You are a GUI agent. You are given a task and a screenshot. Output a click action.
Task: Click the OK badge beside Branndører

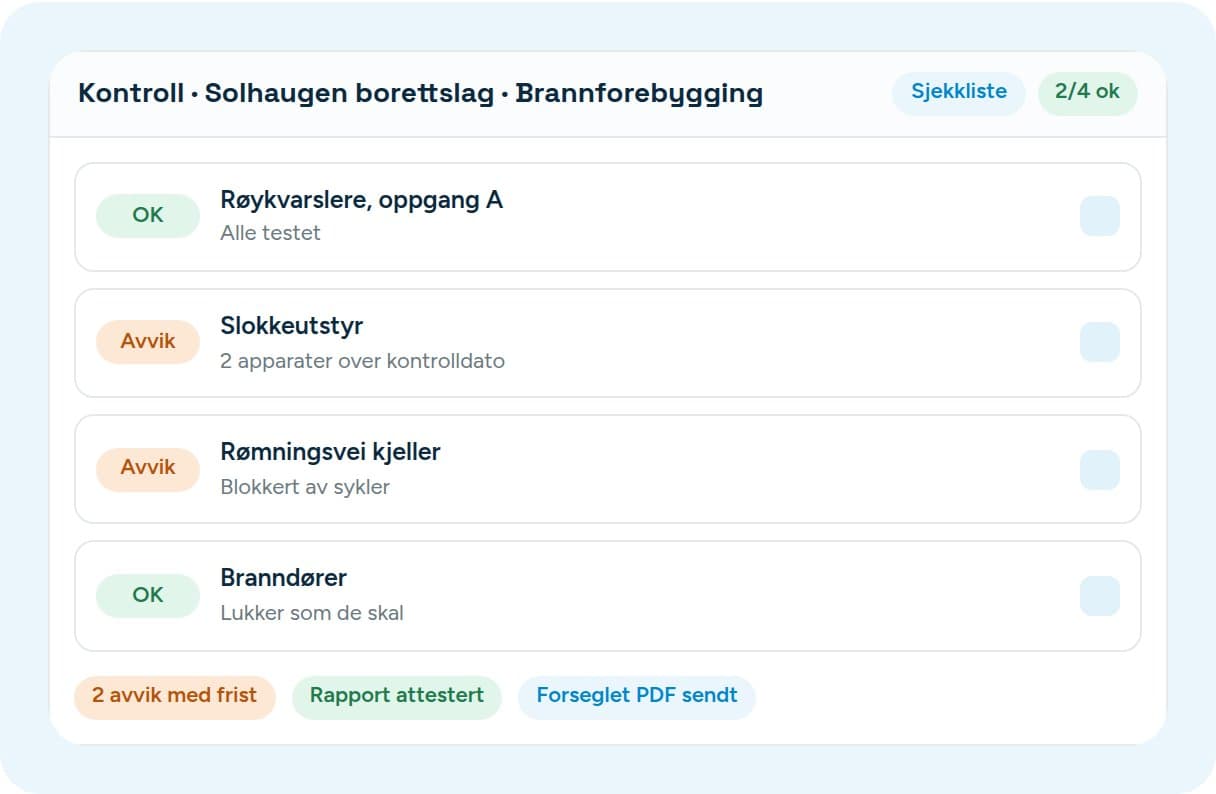point(148,595)
